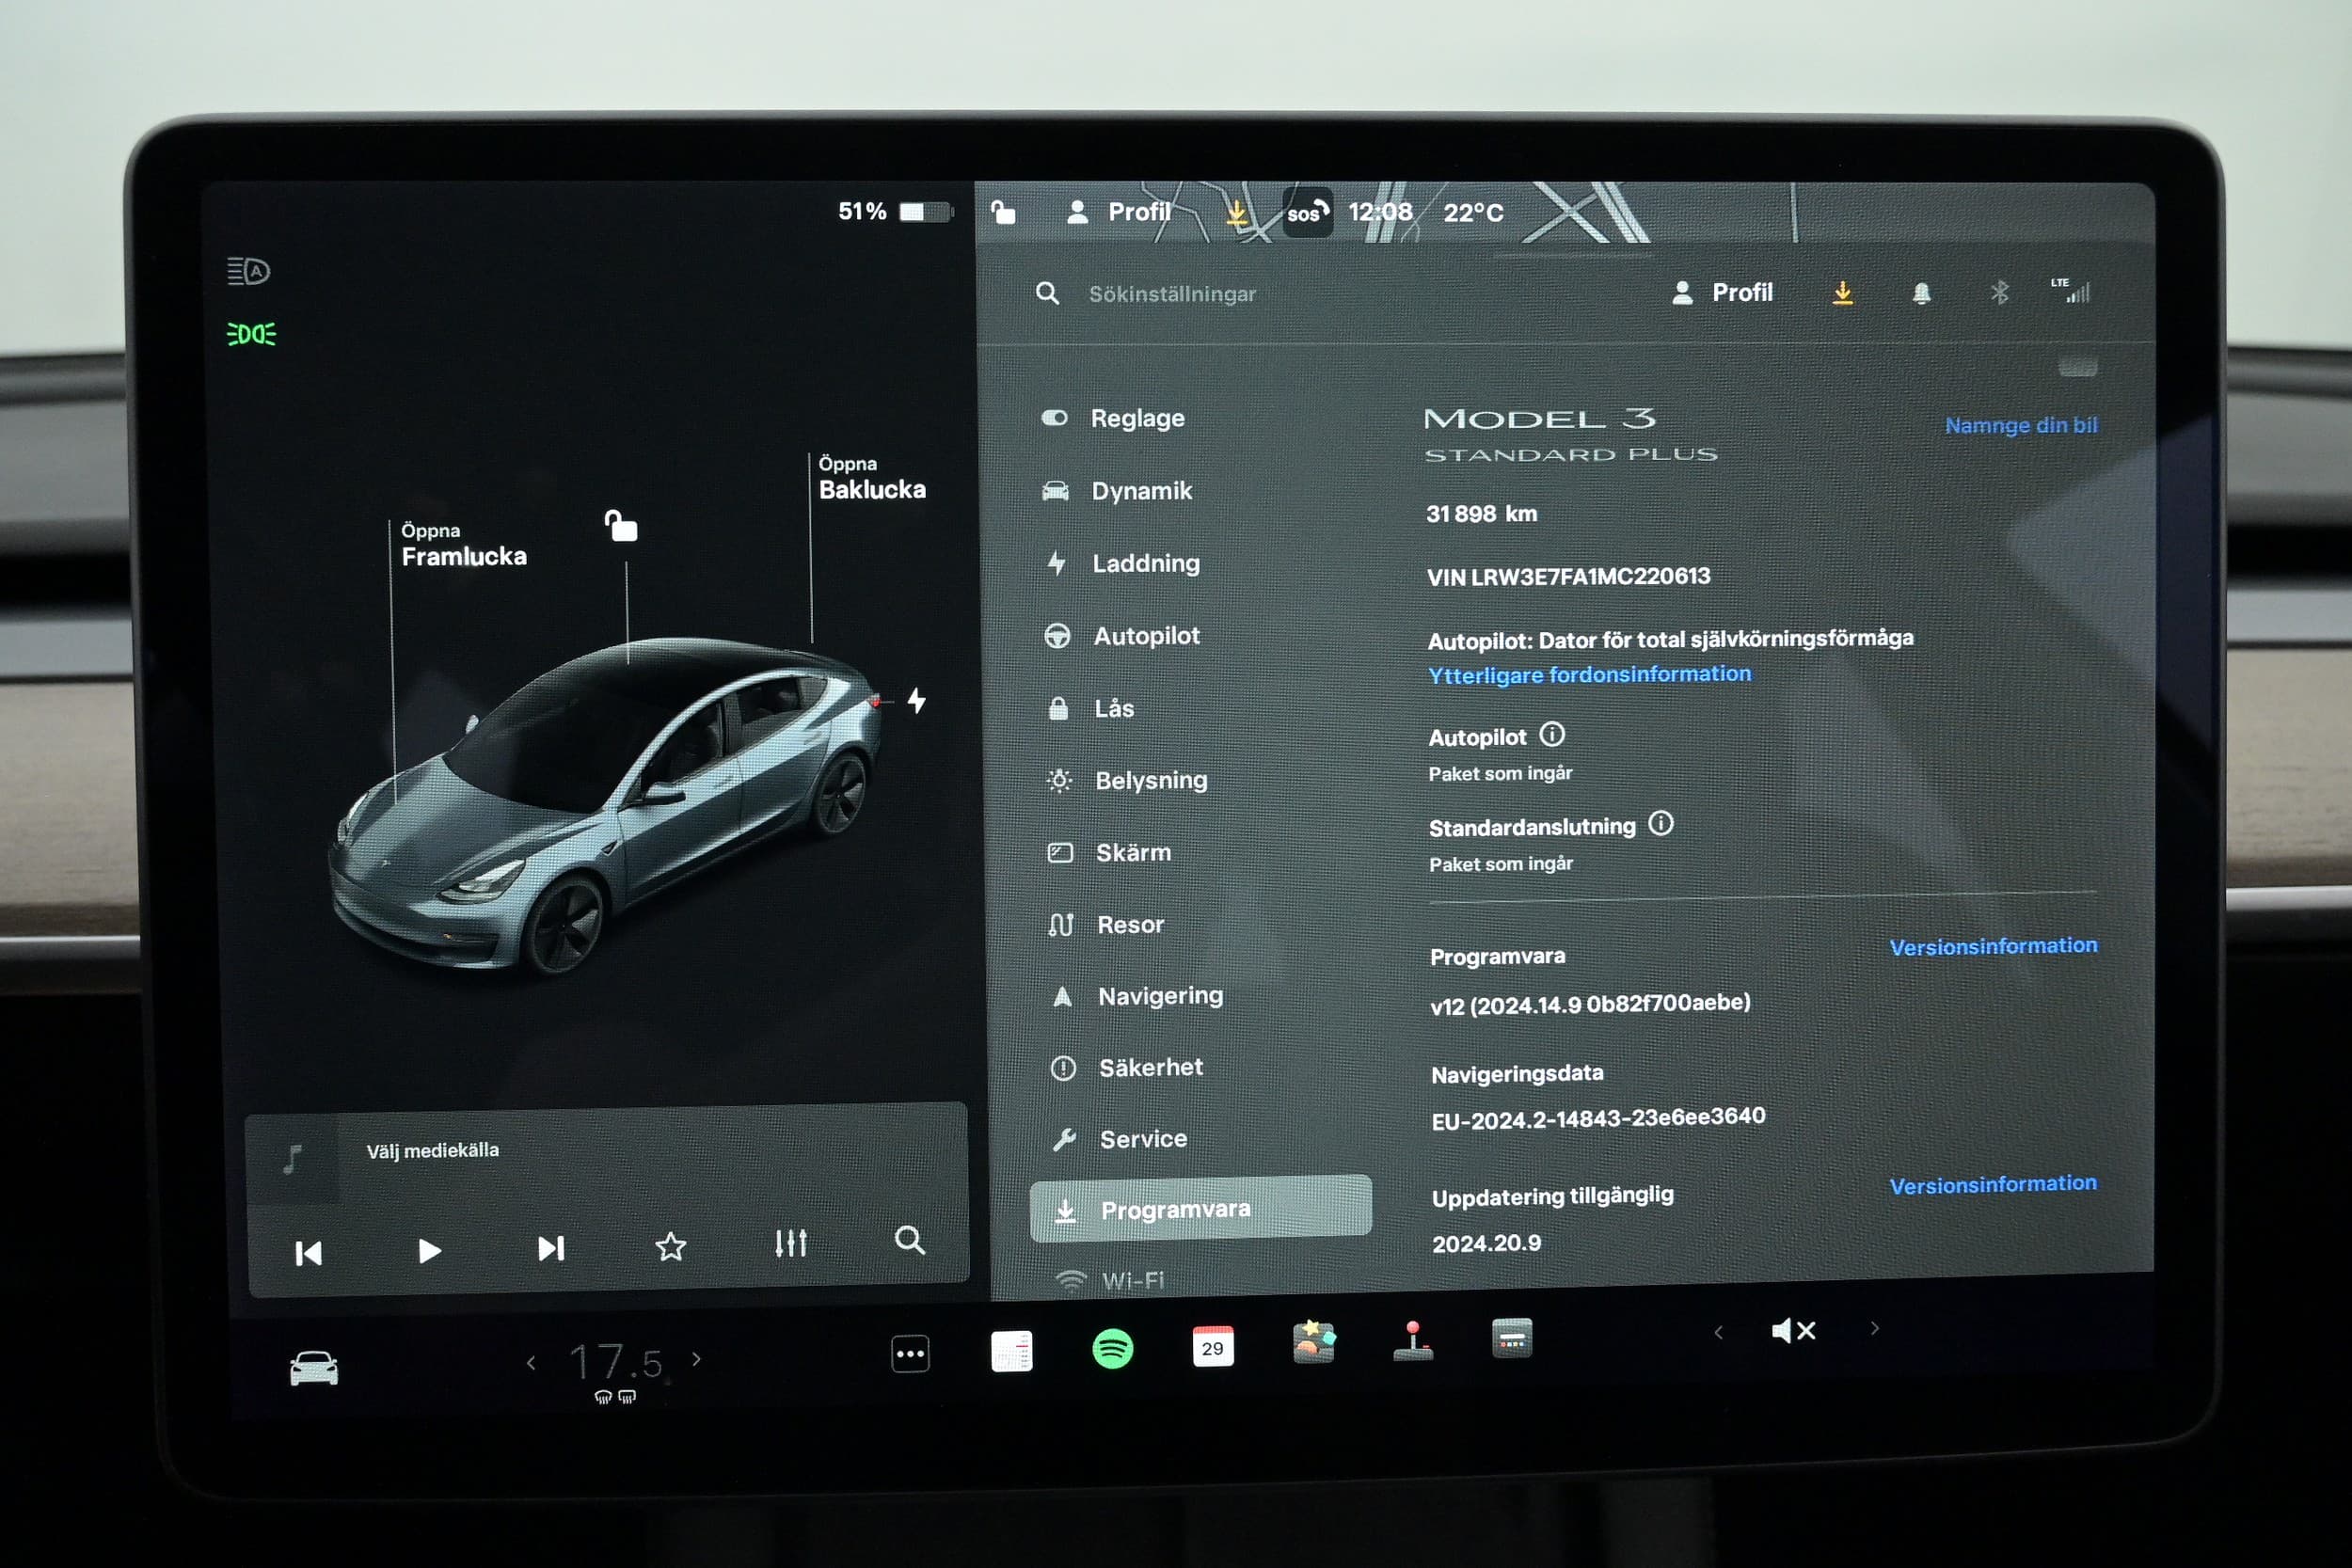
Task: Open the Lås settings menu
Action: tap(1089, 709)
